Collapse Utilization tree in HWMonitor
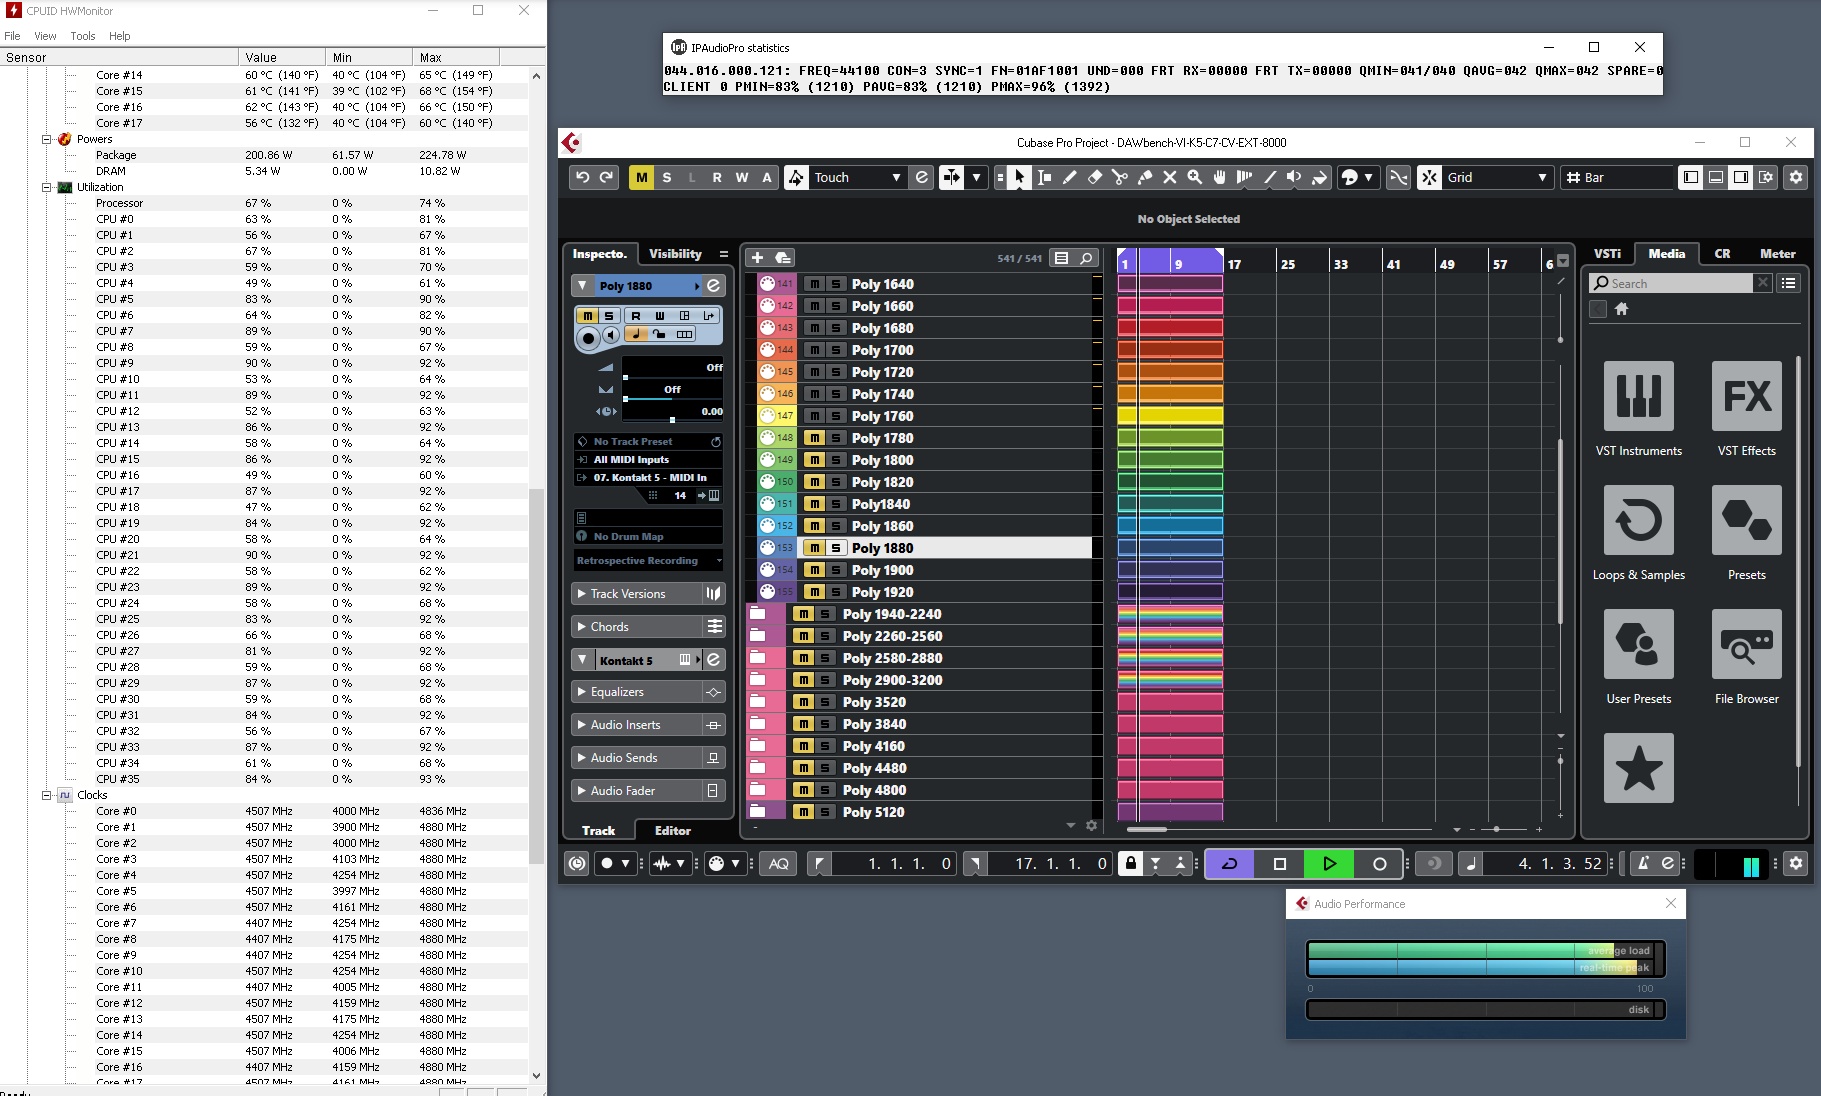This screenshot has height=1096, width=1821. click(46, 187)
